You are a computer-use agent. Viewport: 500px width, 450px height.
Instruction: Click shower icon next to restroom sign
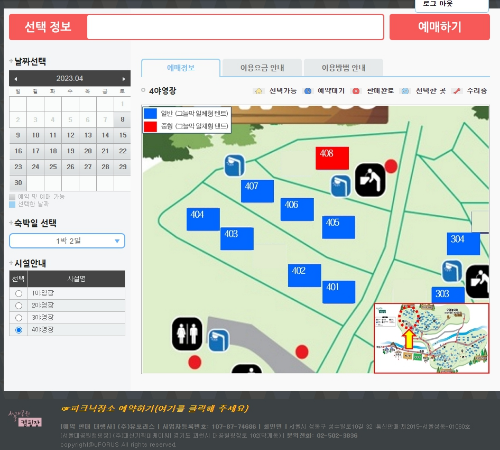pos(218,340)
